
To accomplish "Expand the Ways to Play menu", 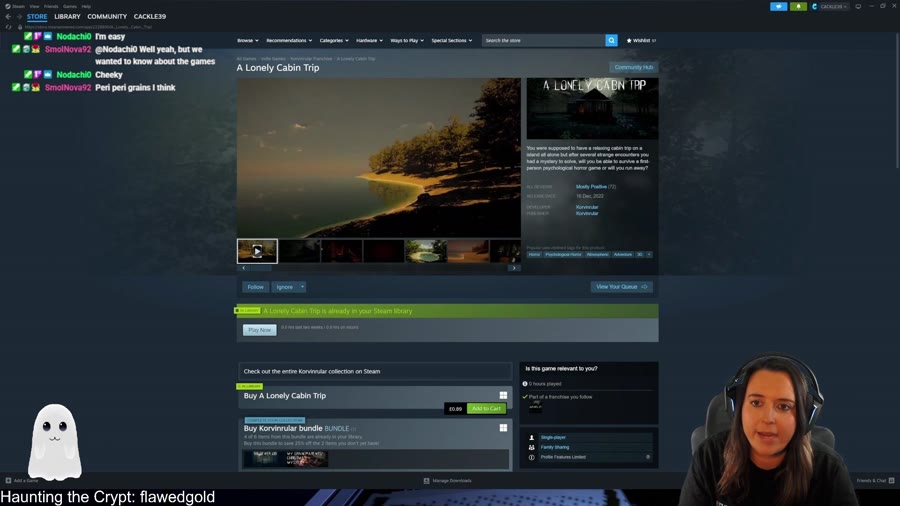I will (407, 41).
